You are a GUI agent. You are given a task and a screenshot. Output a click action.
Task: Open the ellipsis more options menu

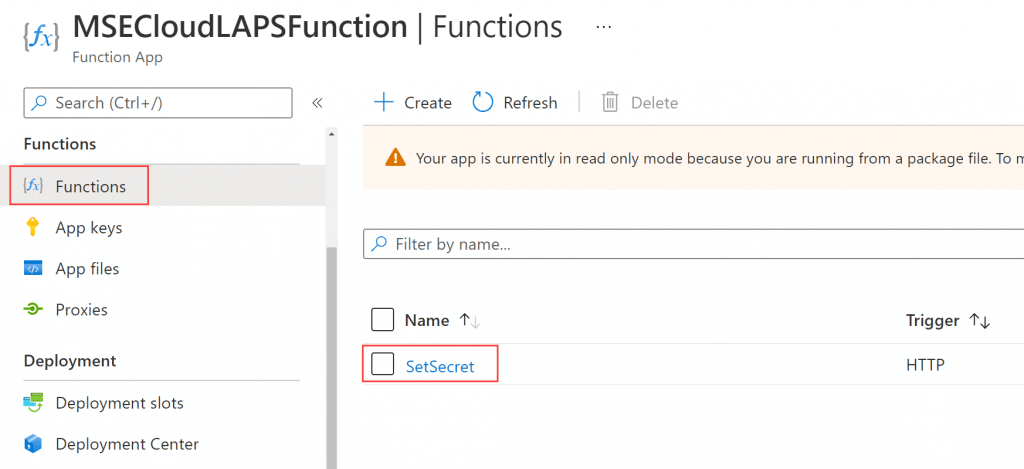click(x=604, y=27)
